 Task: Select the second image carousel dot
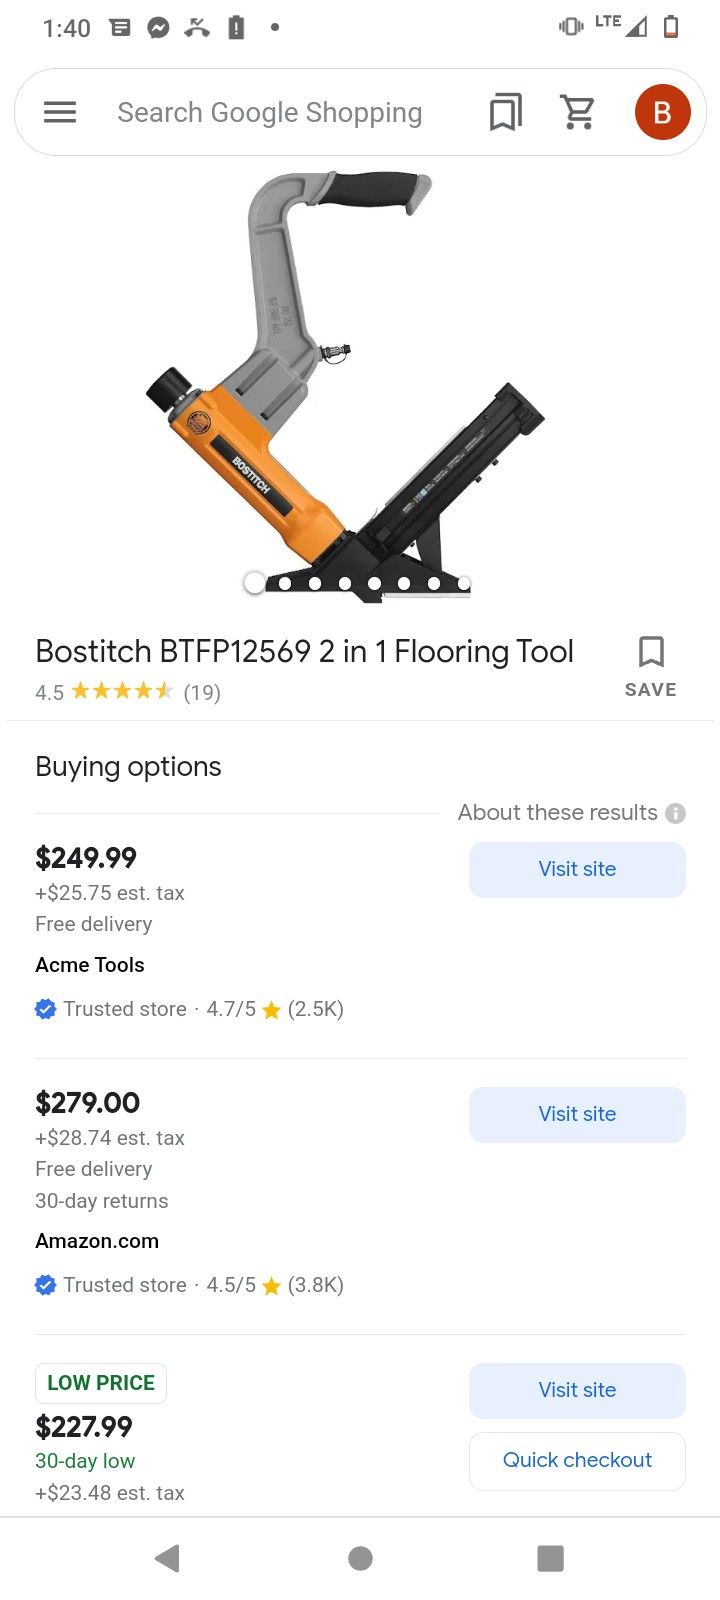[x=285, y=583]
